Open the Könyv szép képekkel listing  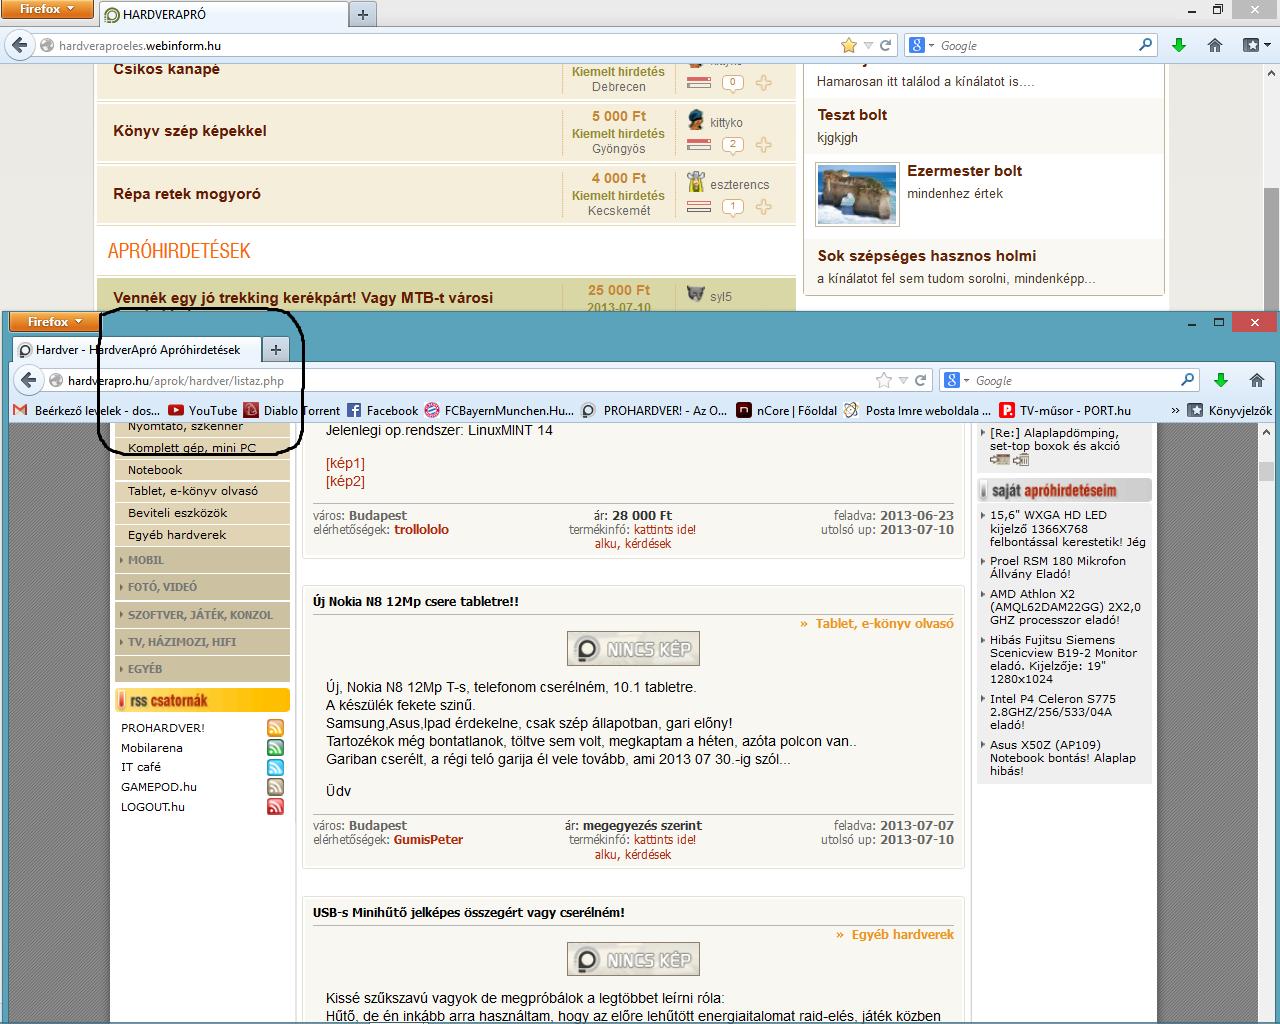[x=190, y=131]
